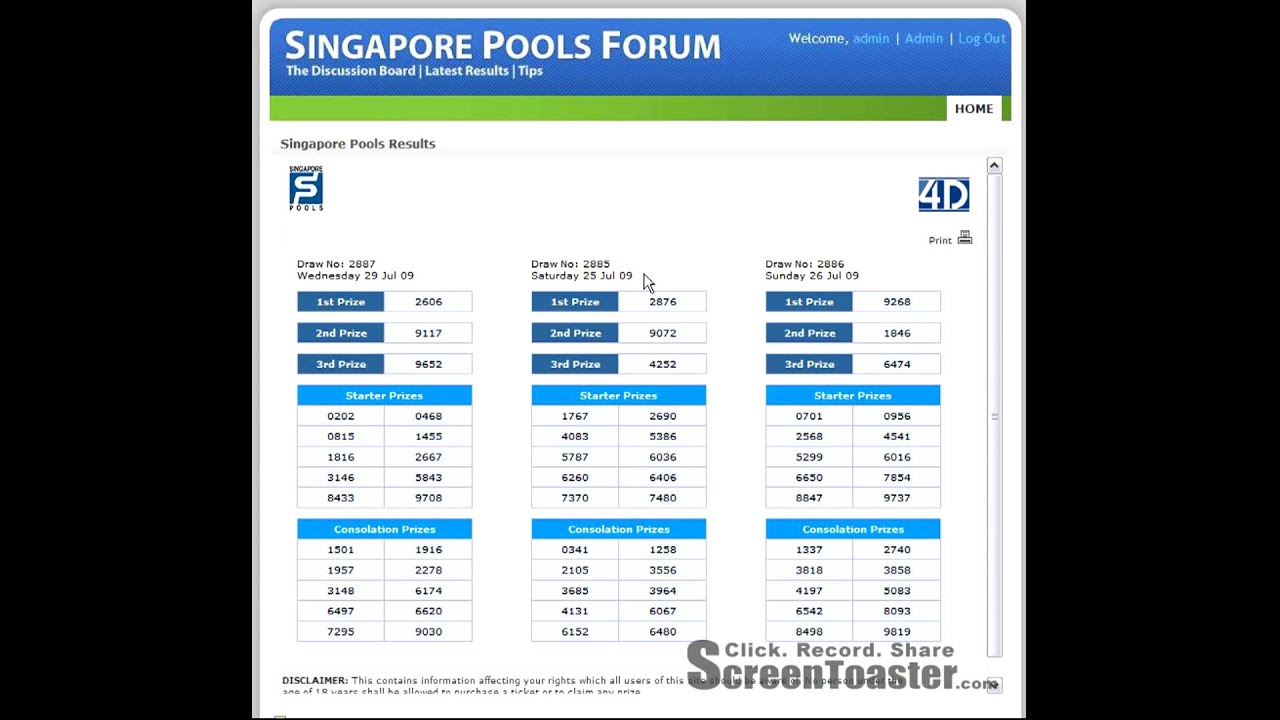Select starter prize number 1767
Screen dimensions: 1280x720
[x=575, y=416]
